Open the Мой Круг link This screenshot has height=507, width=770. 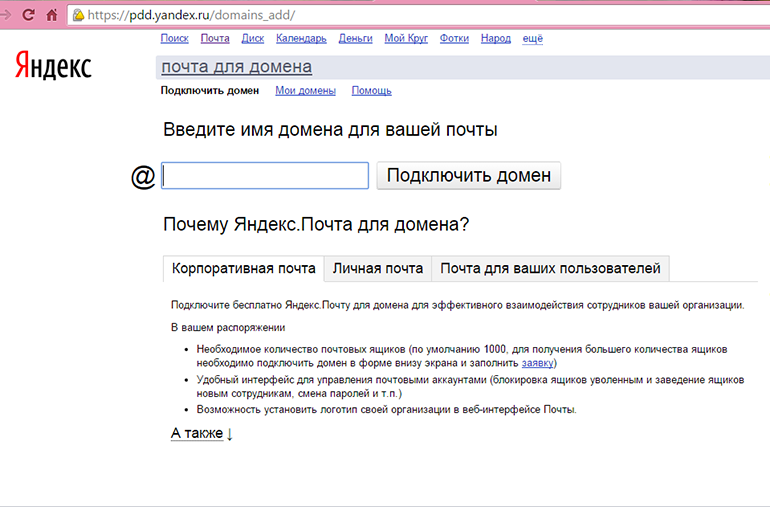406,38
